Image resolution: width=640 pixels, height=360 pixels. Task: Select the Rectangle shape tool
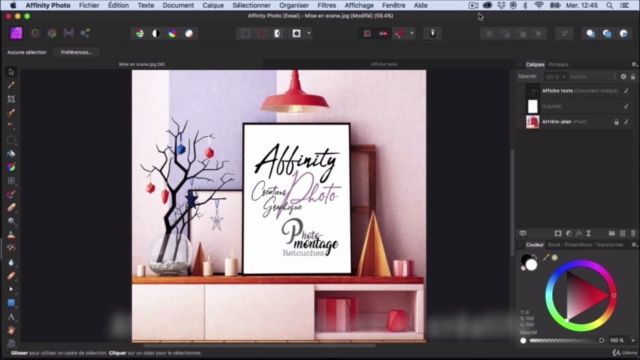pyautogui.click(x=11, y=303)
